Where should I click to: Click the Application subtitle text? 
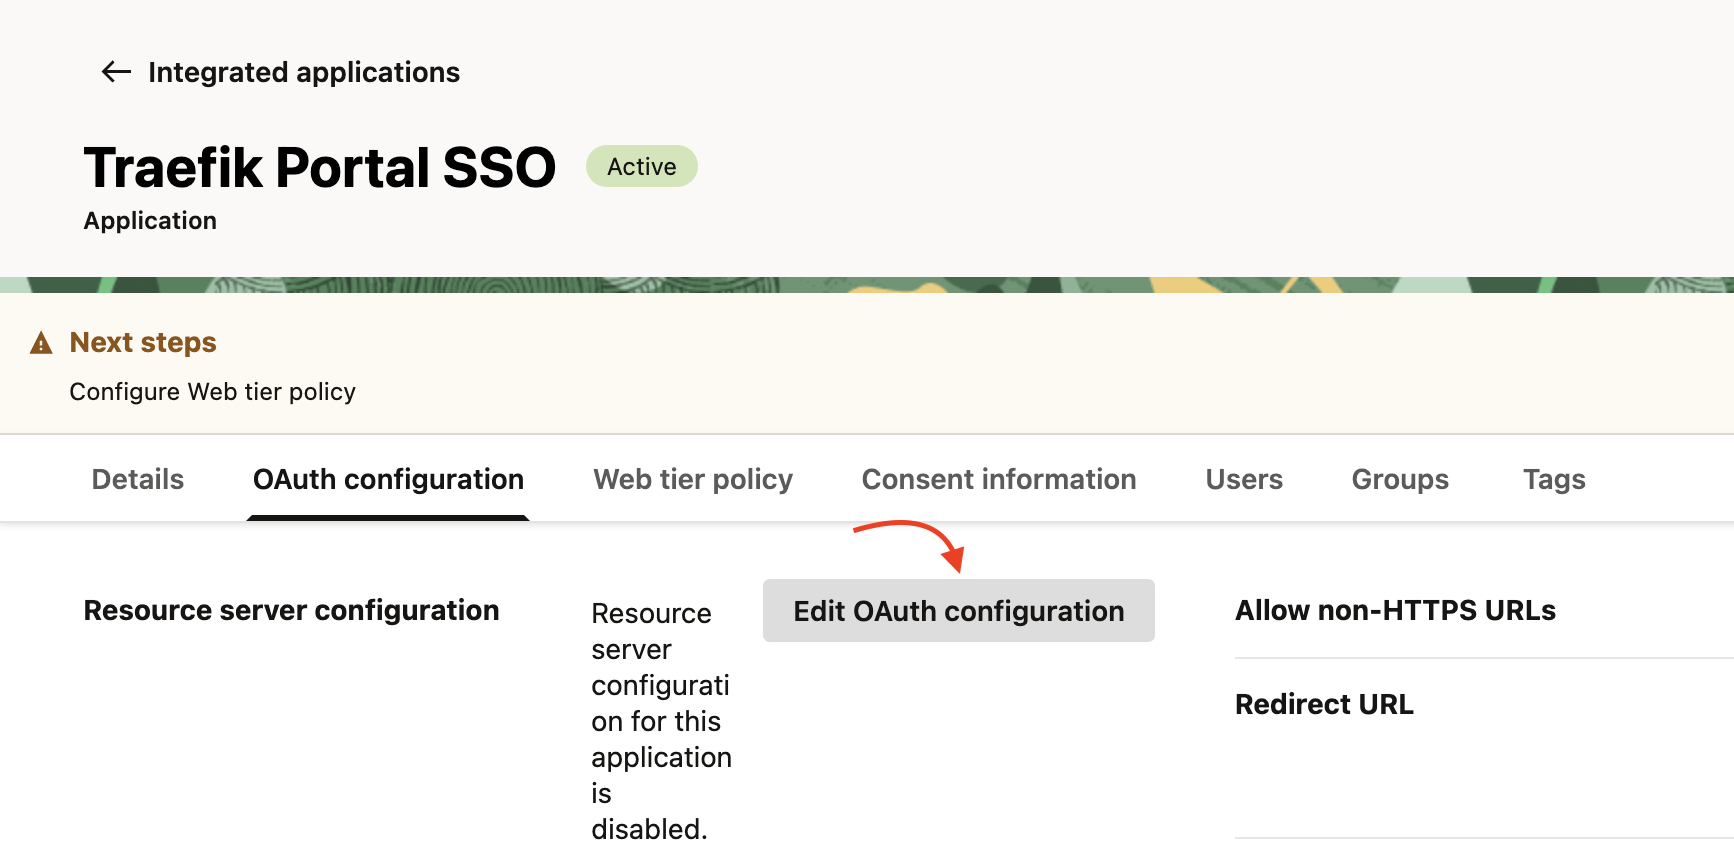[x=150, y=220]
